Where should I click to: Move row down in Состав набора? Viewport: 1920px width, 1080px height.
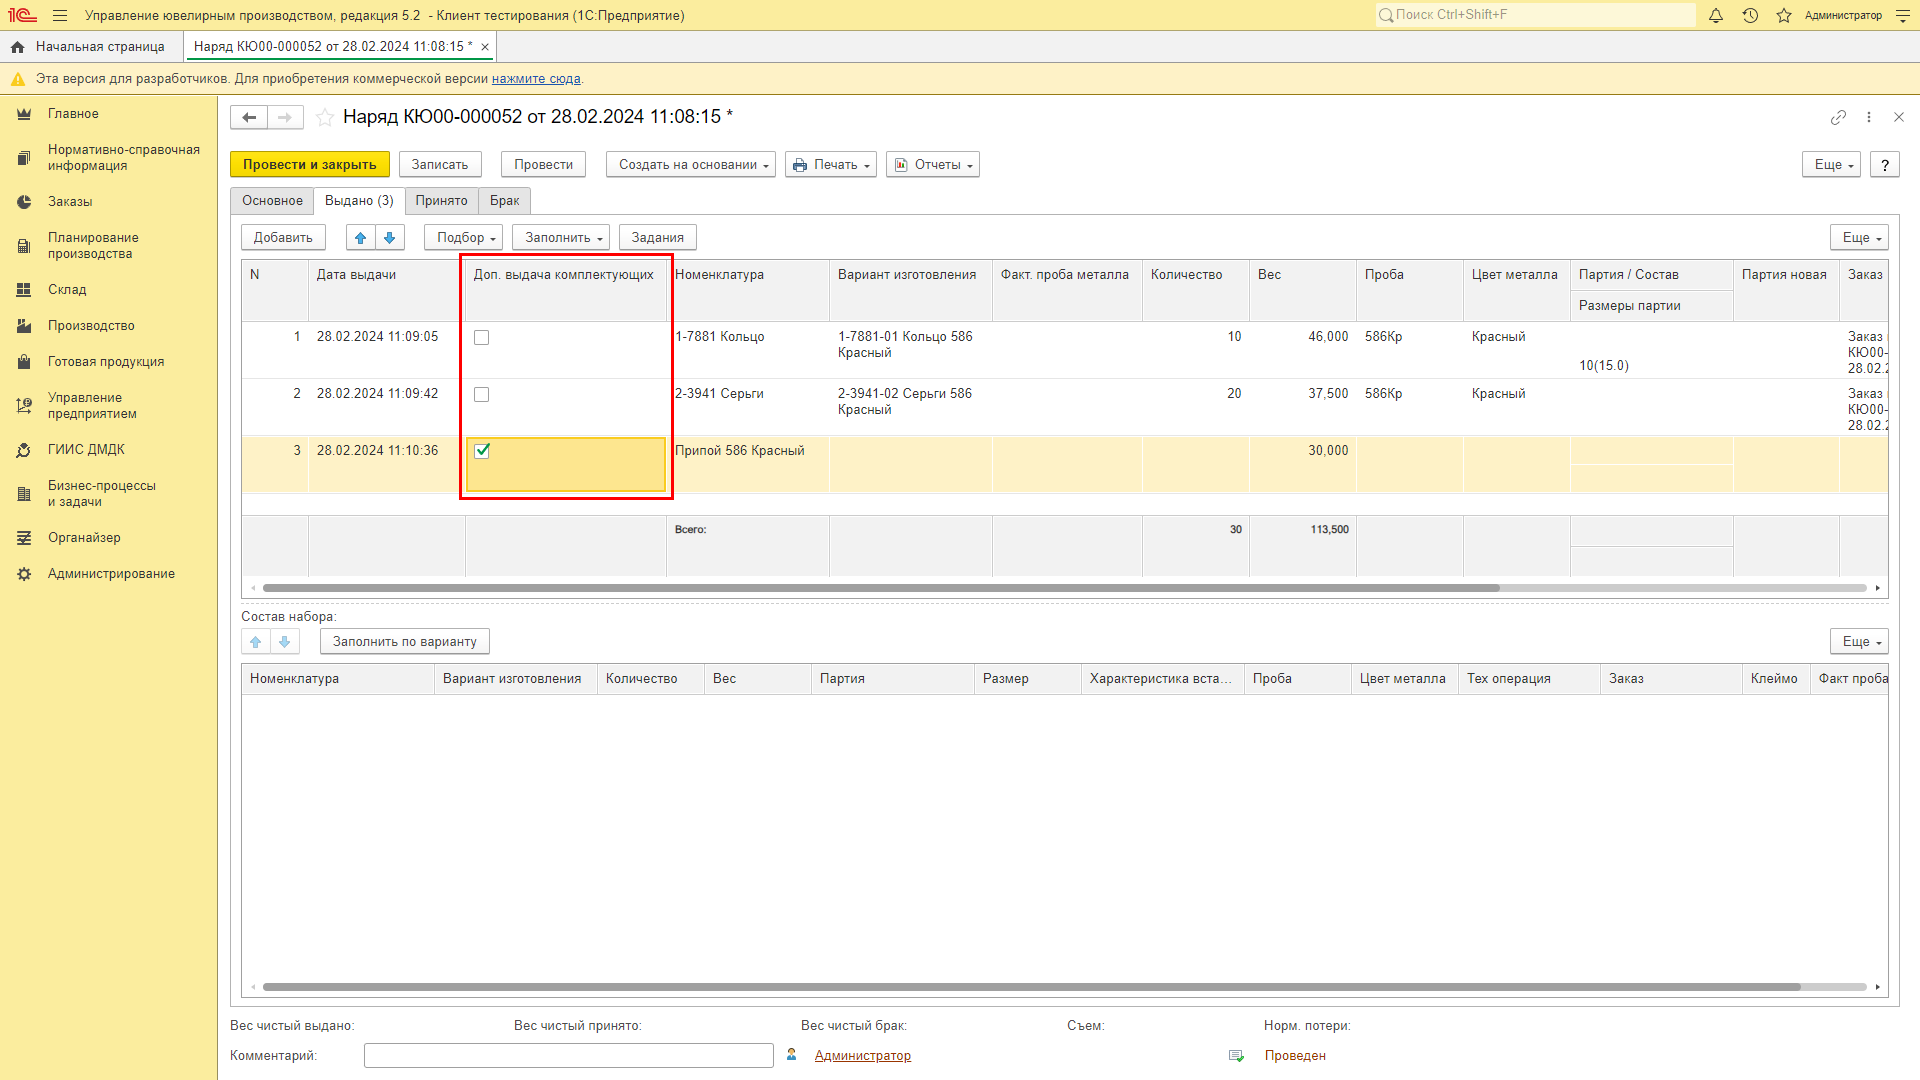pyautogui.click(x=285, y=641)
